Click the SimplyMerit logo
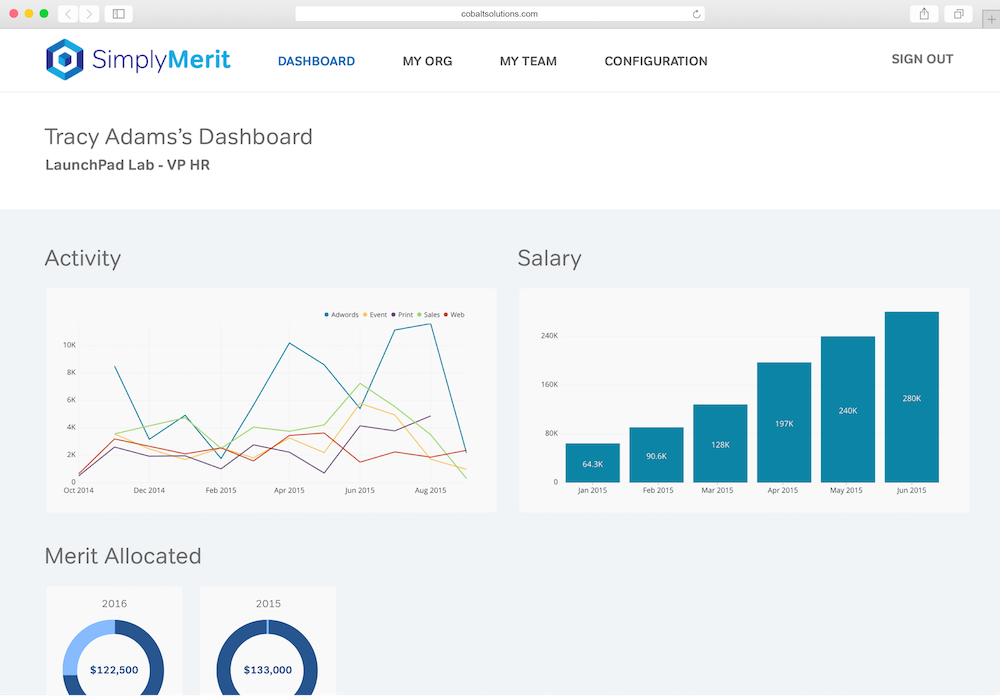 [x=137, y=59]
